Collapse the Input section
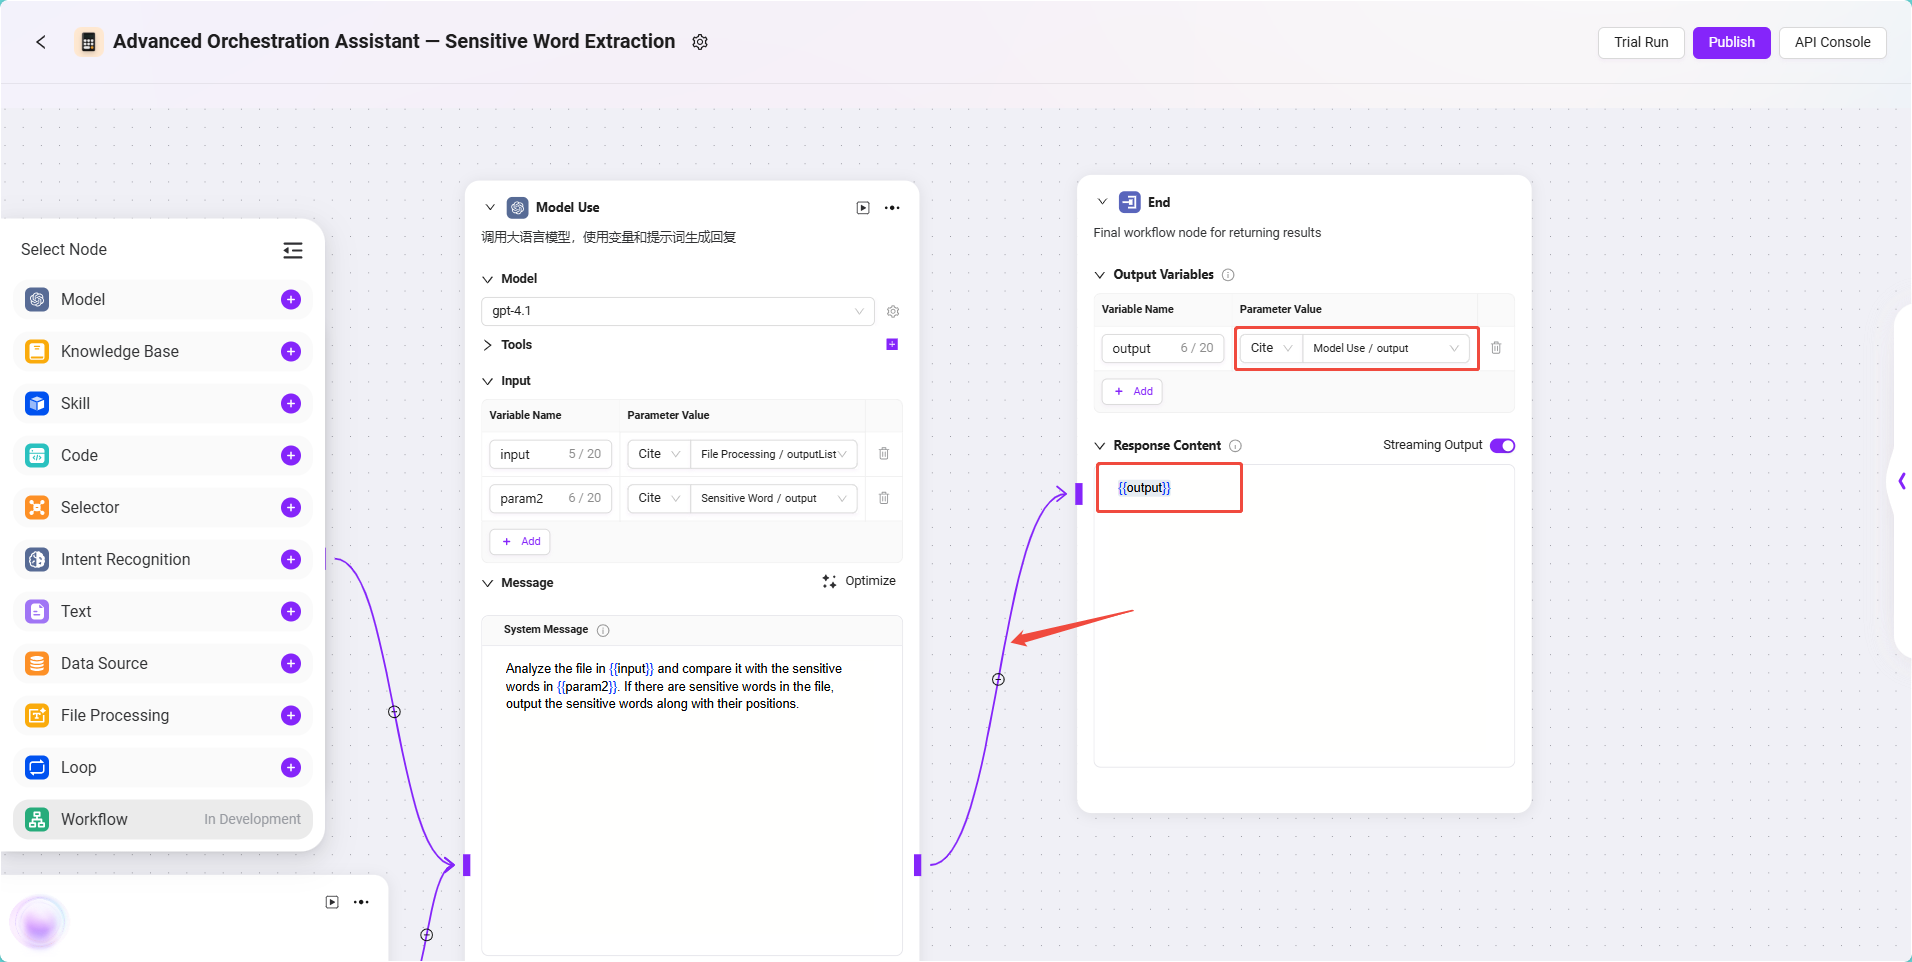The image size is (1912, 962). pos(488,381)
